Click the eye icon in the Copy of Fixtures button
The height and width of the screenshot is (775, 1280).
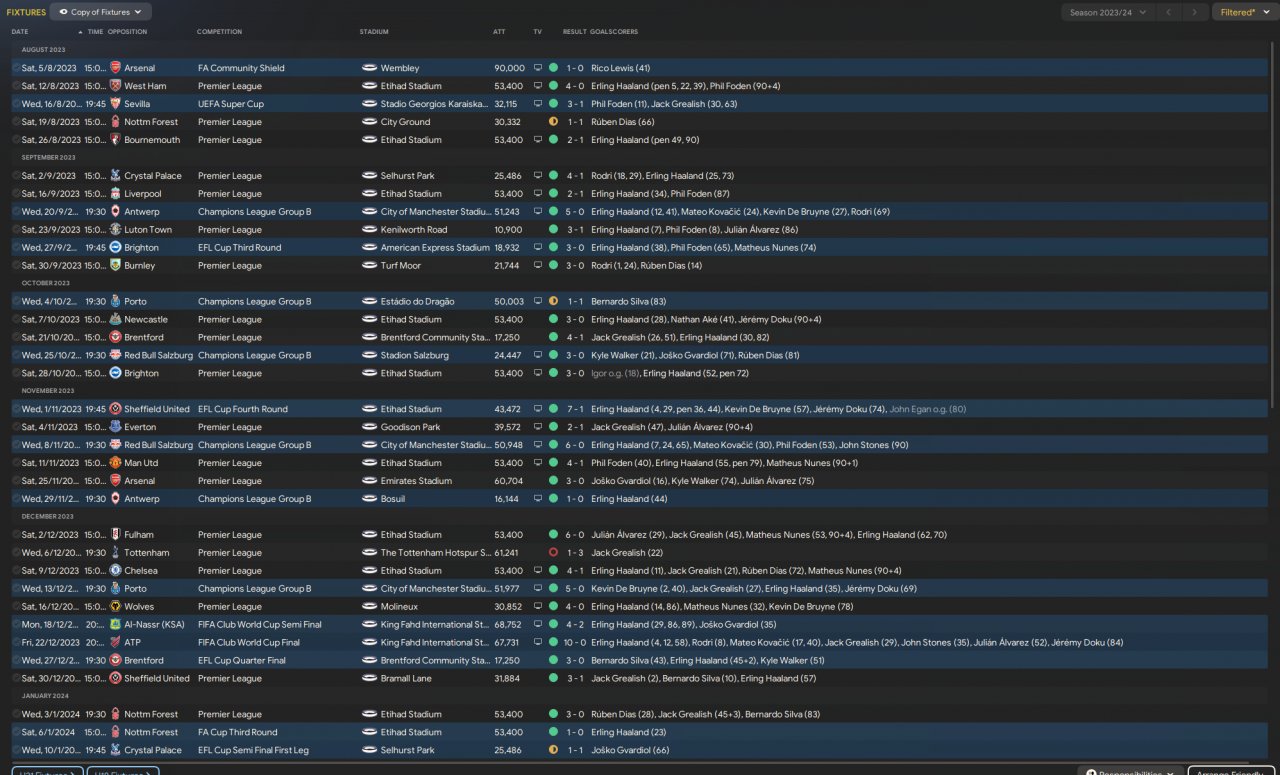click(64, 12)
